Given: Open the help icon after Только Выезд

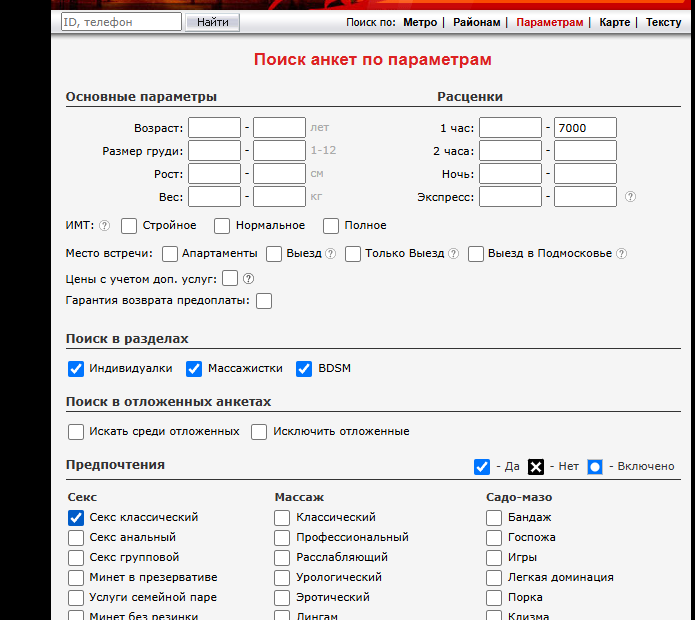Looking at the screenshot, I should [453, 253].
